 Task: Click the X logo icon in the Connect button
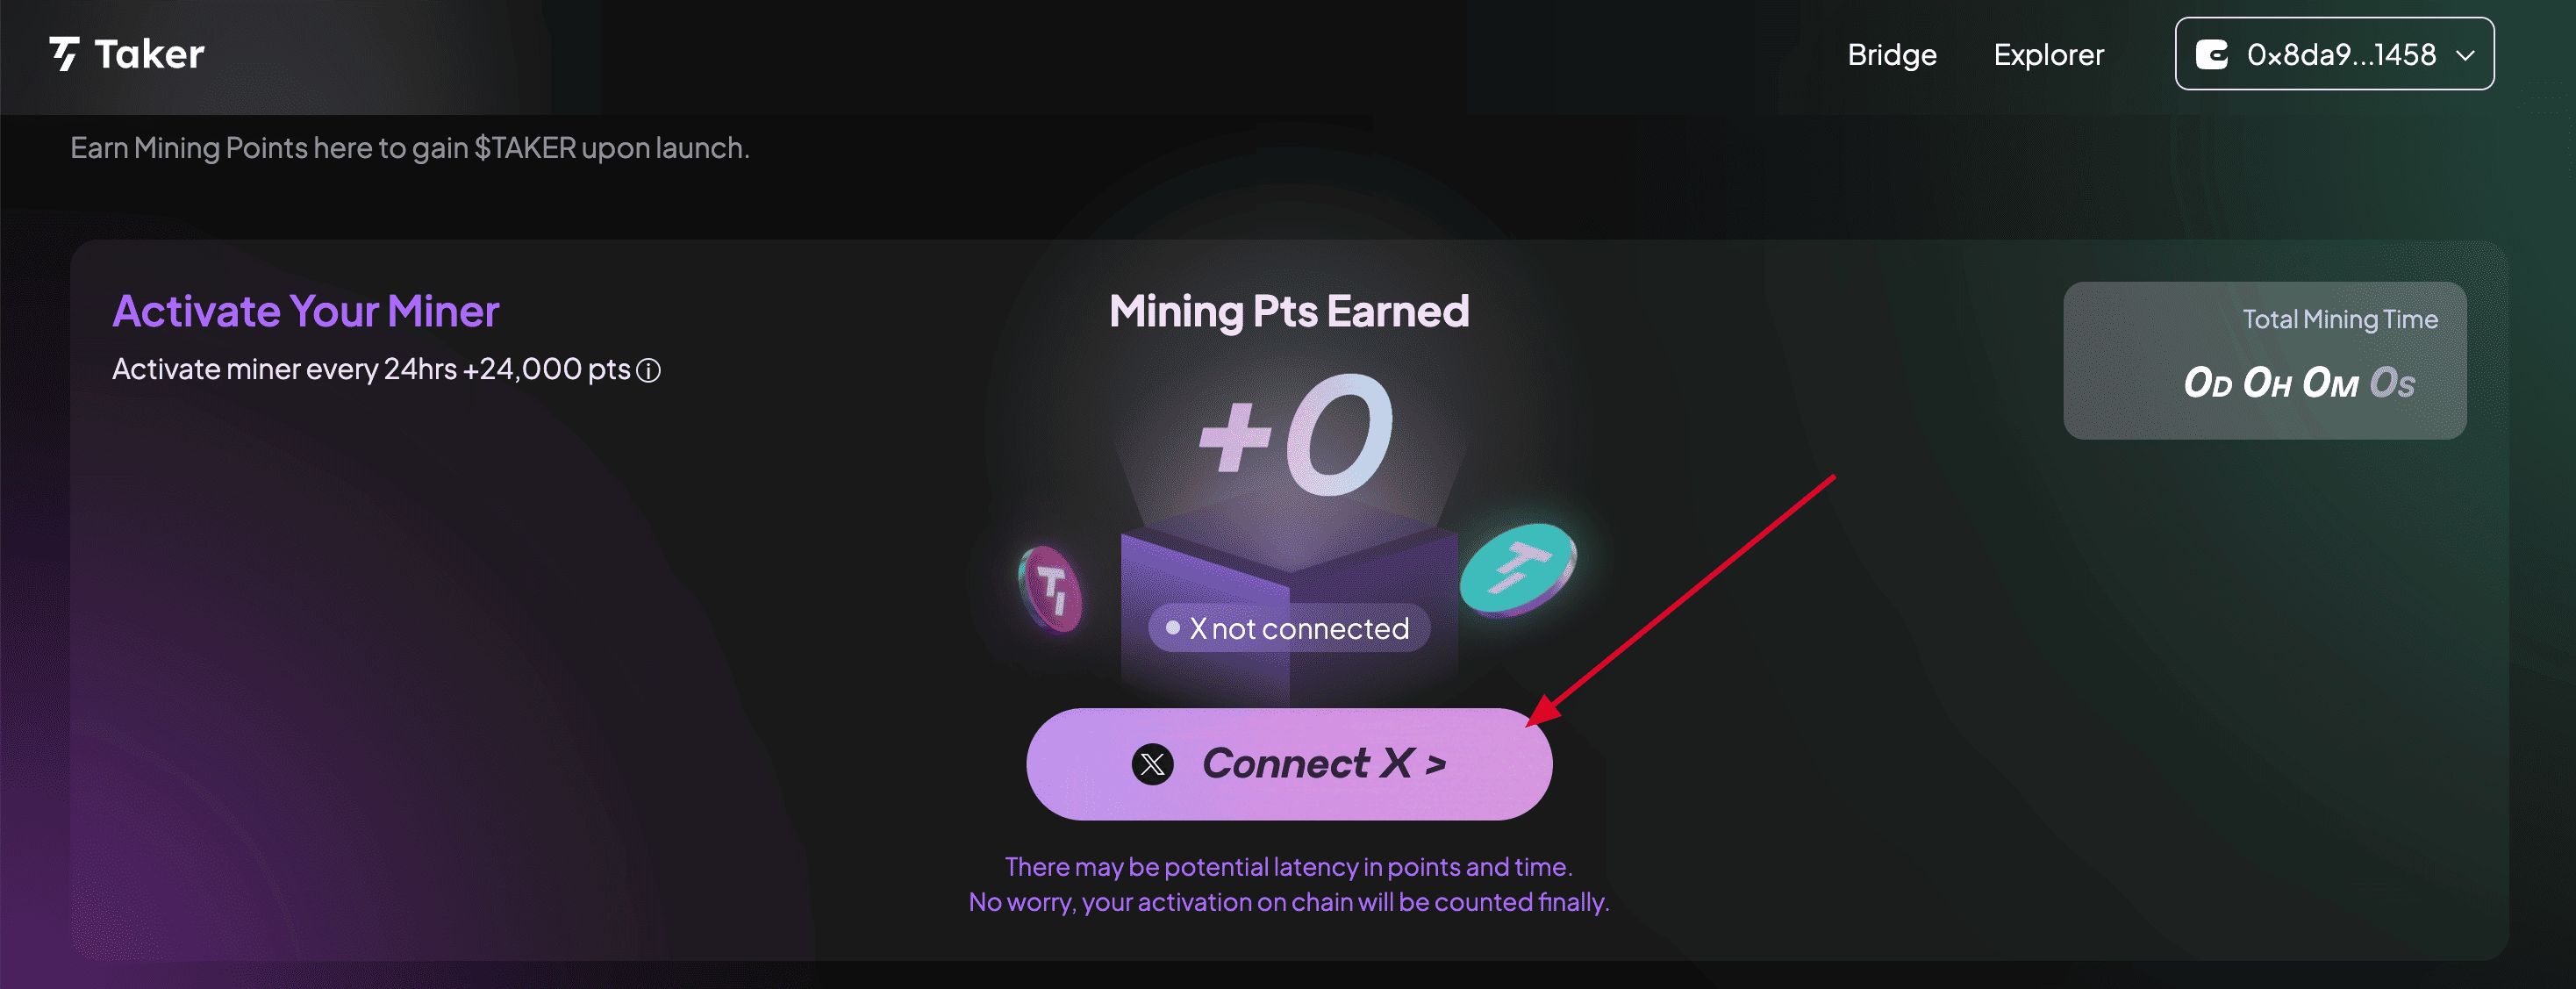pyautogui.click(x=1152, y=764)
